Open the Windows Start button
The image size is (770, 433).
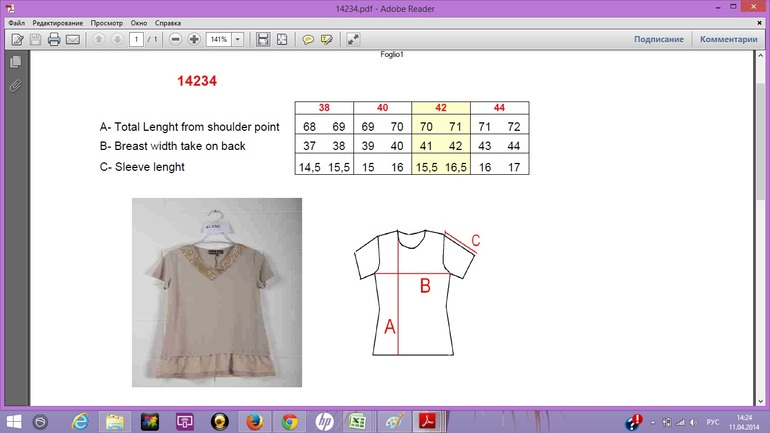[x=13, y=422]
